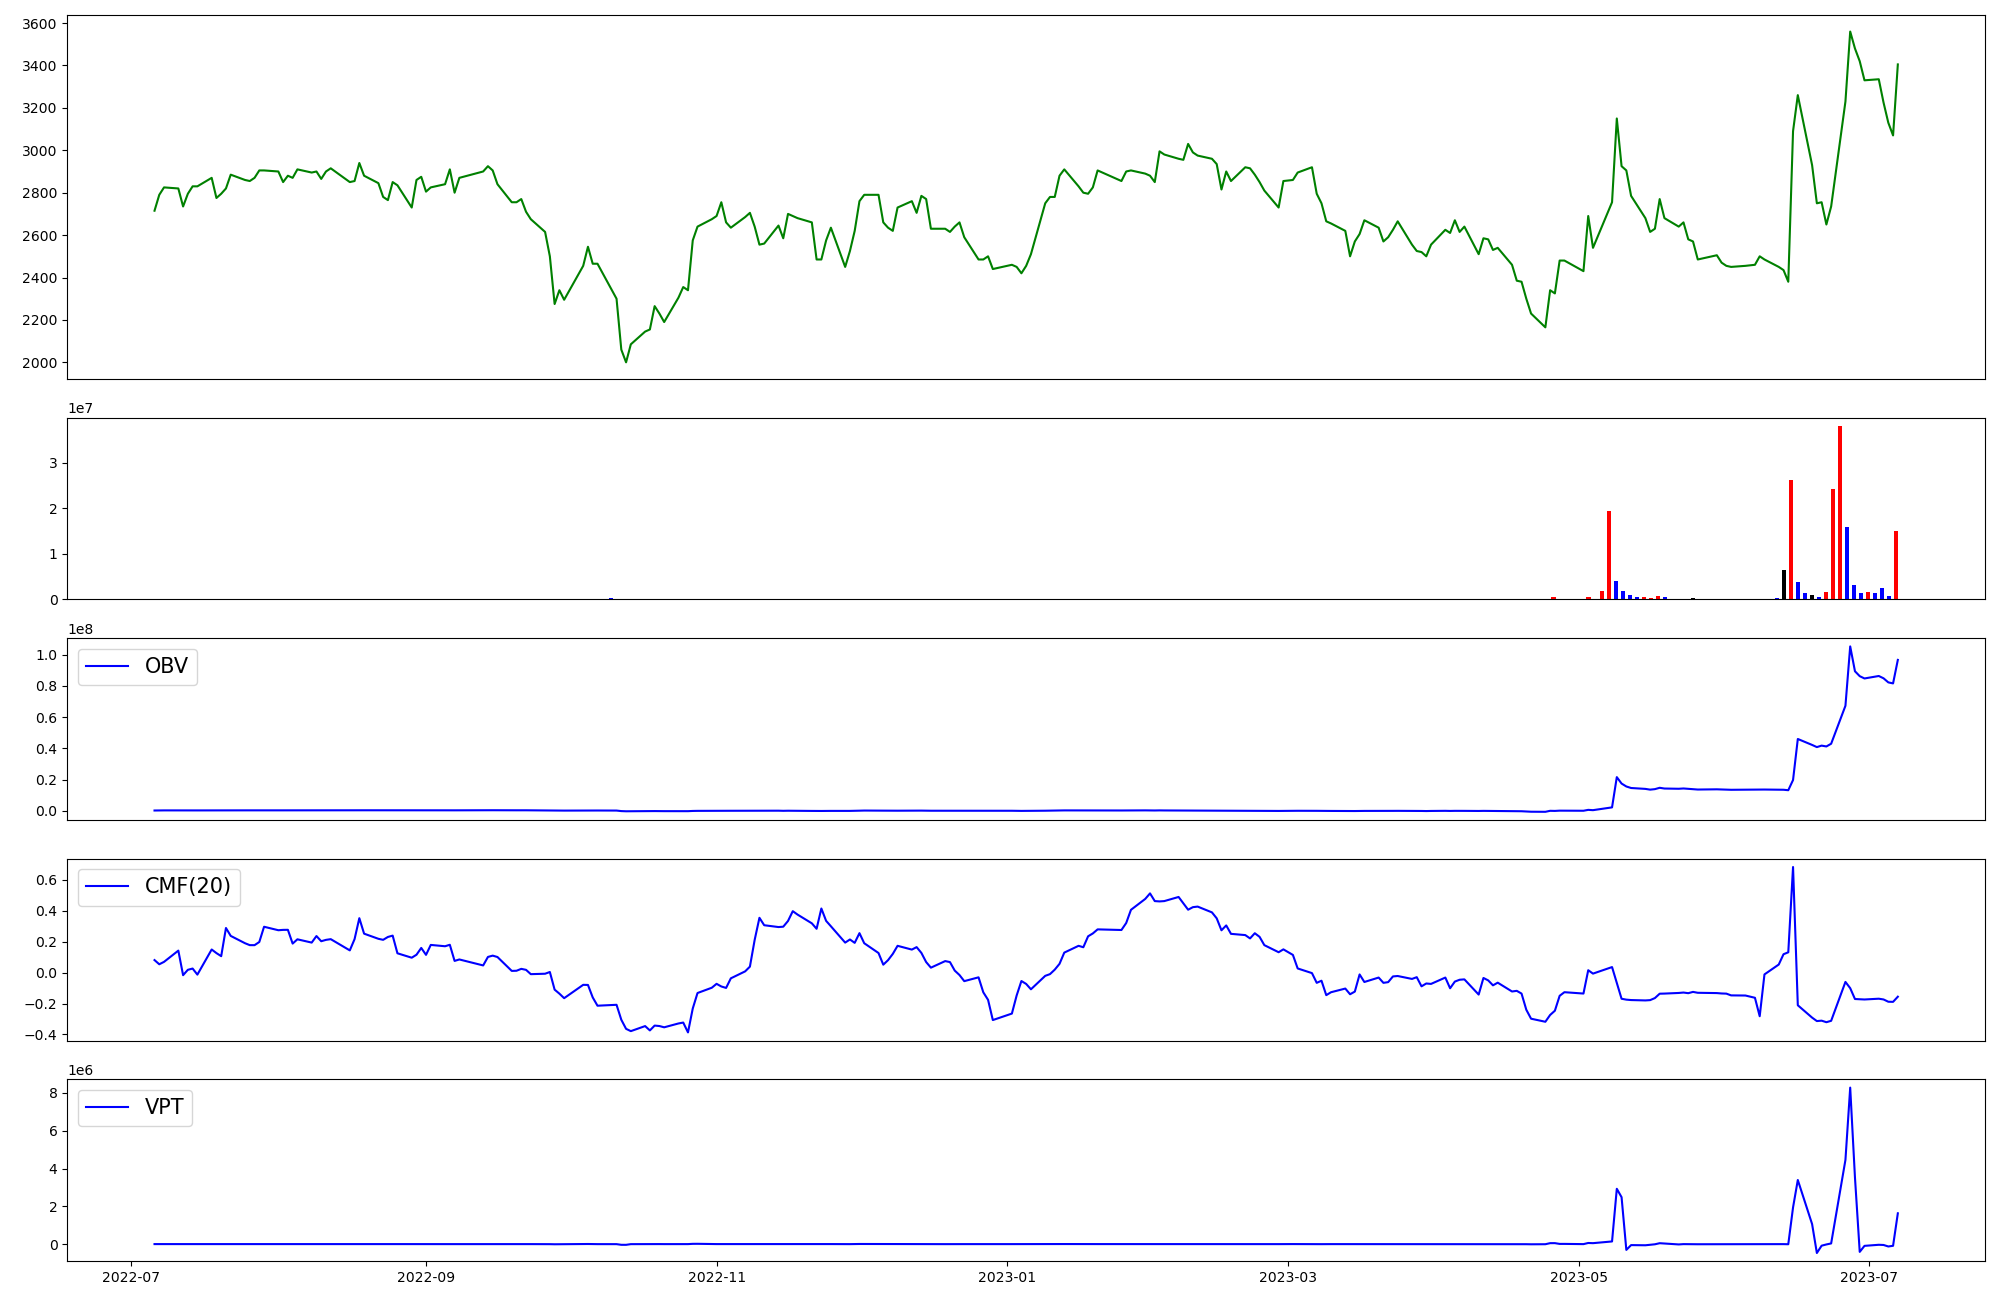Viewport: 2000px width, 1300px height.
Task: Click the highest spike in CMF(20) chart
Action: 1792,868
